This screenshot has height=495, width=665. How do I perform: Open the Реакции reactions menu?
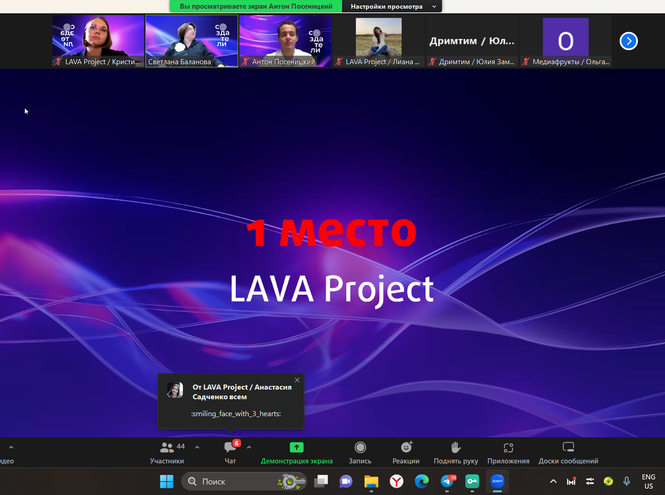pos(406,451)
